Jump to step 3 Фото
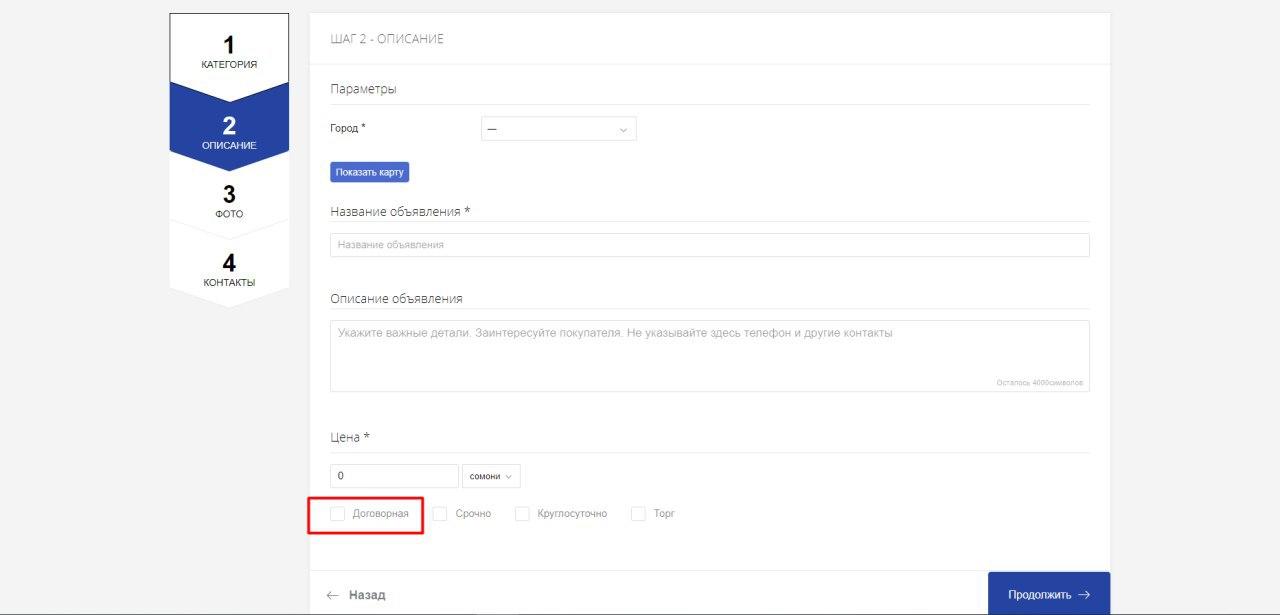Screen dimensions: 1280x615 229,201
